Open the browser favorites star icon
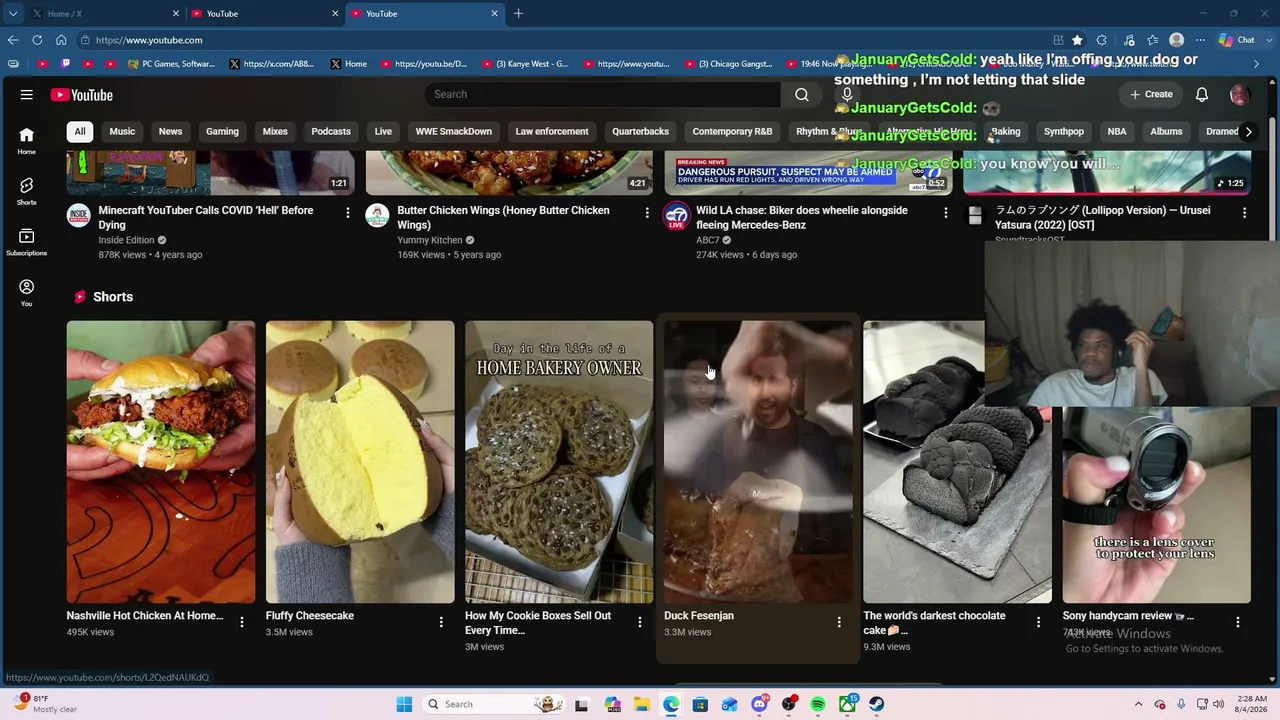 coord(1077,40)
